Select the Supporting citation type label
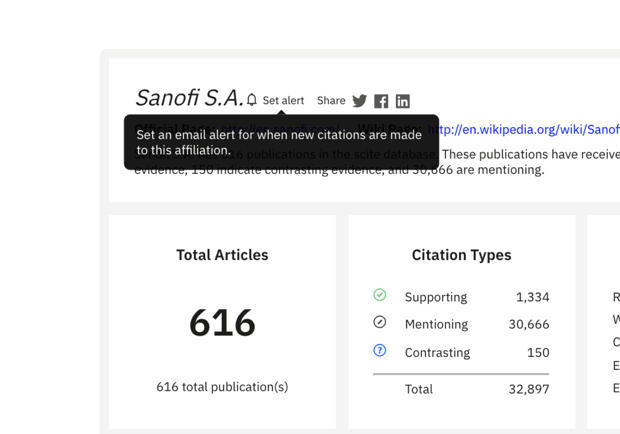This screenshot has width=620, height=434. (x=435, y=297)
